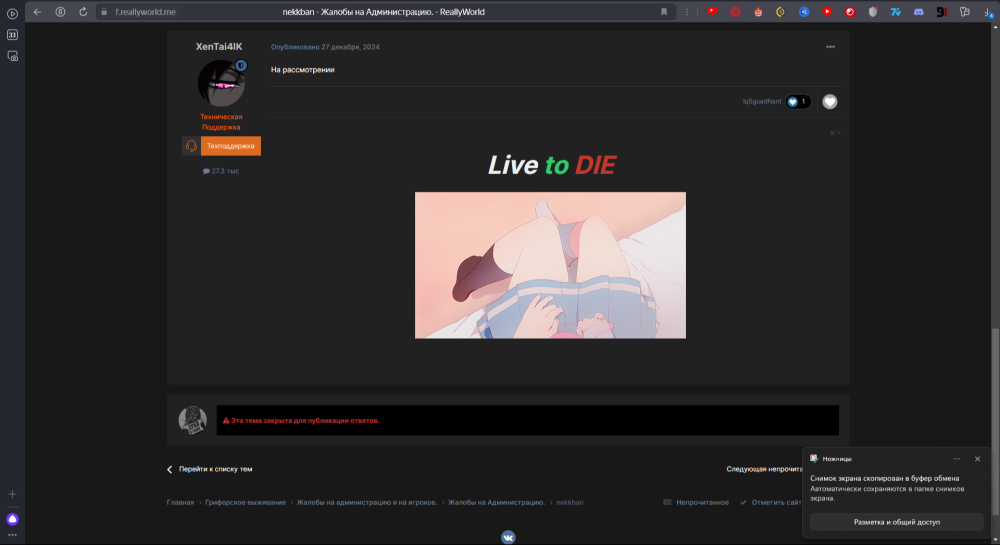This screenshot has width=1000, height=545.
Task: Collapse the signature with small x toggle
Action: pyautogui.click(x=835, y=133)
